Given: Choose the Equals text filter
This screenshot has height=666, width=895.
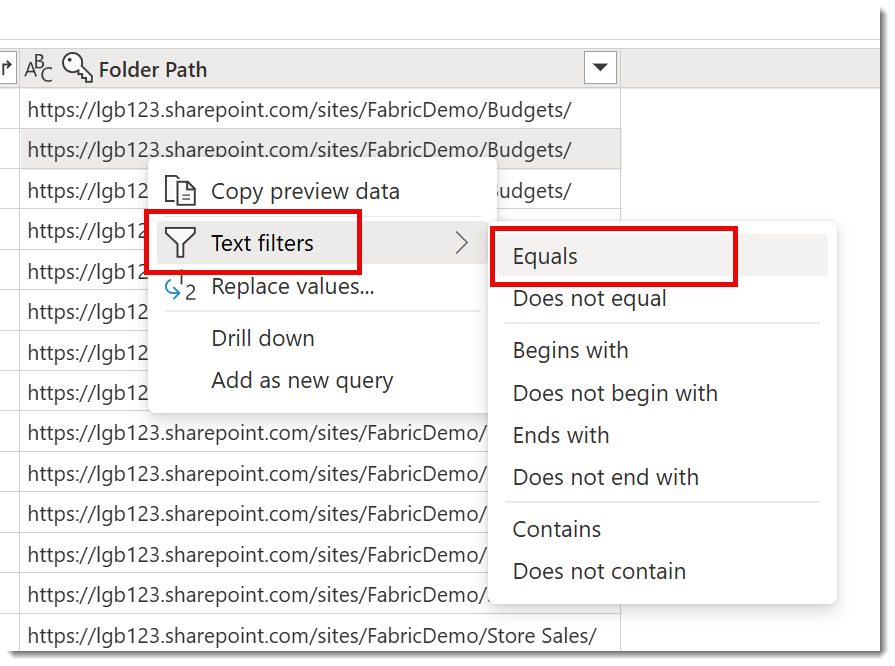Looking at the screenshot, I should 662,256.
